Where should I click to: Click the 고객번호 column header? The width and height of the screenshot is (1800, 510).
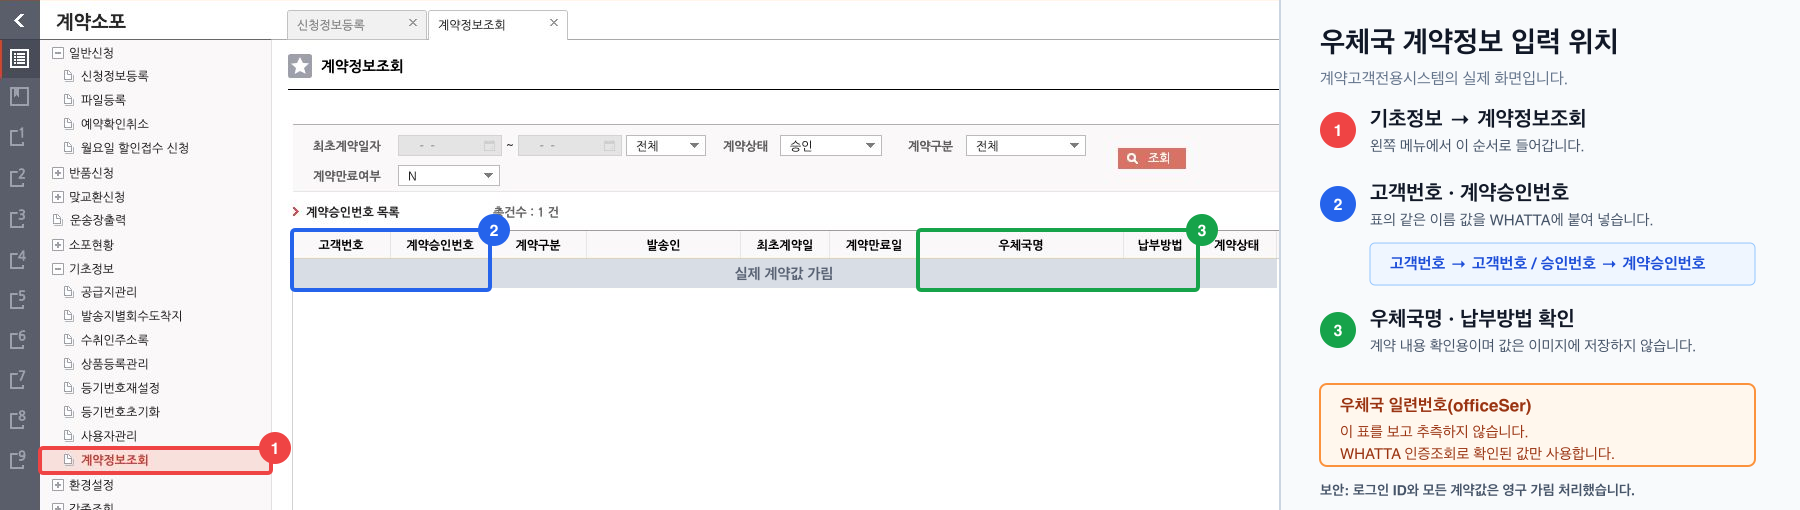[x=340, y=245]
